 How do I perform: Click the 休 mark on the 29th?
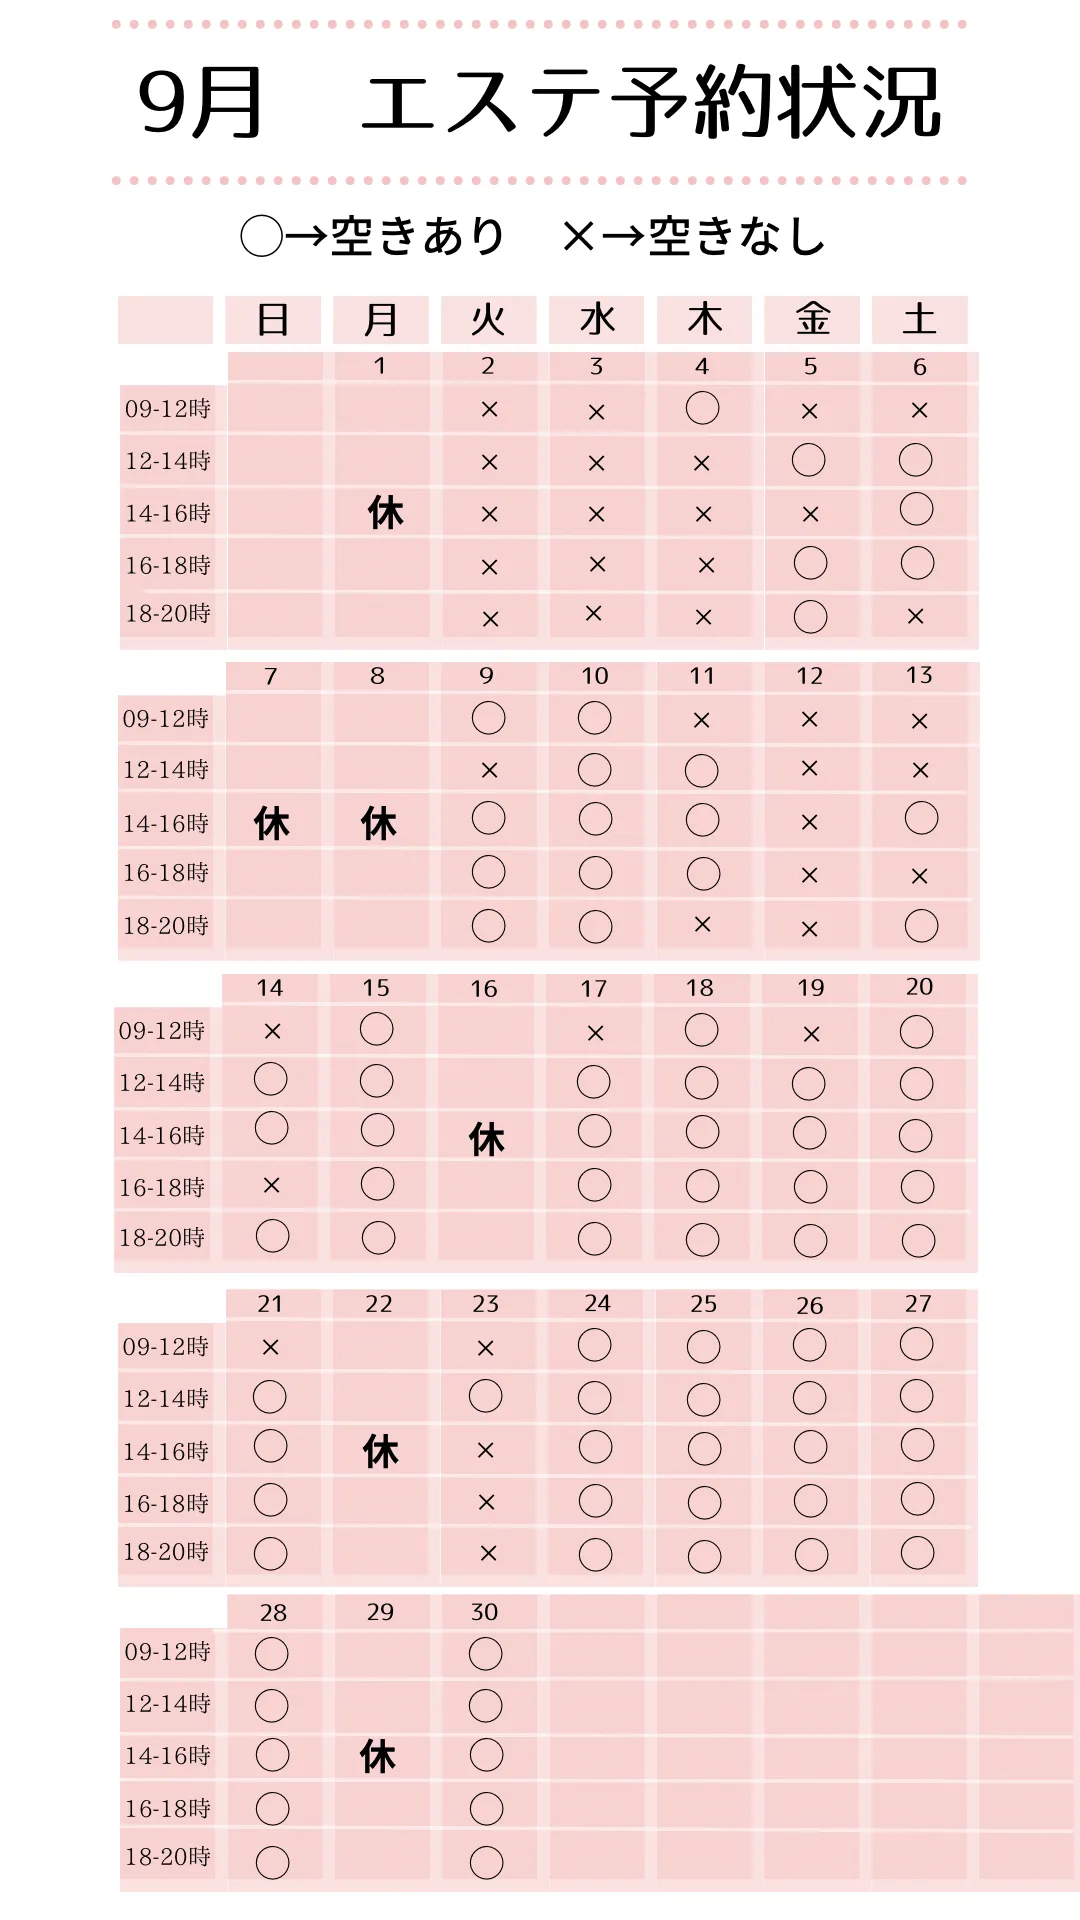pos(378,1756)
